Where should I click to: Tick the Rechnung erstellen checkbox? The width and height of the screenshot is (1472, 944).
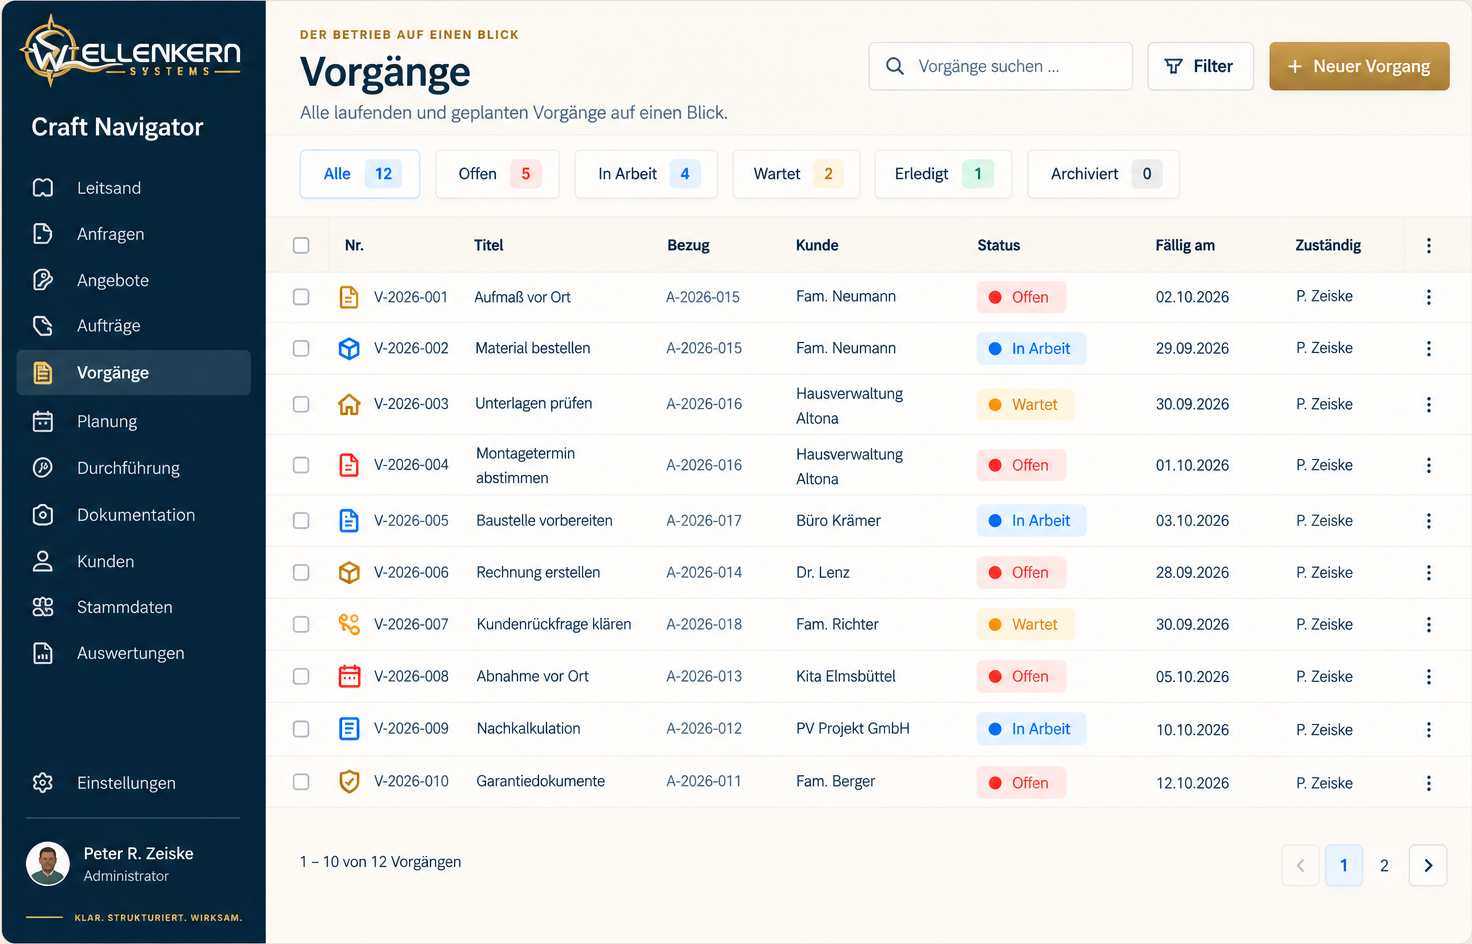point(301,572)
